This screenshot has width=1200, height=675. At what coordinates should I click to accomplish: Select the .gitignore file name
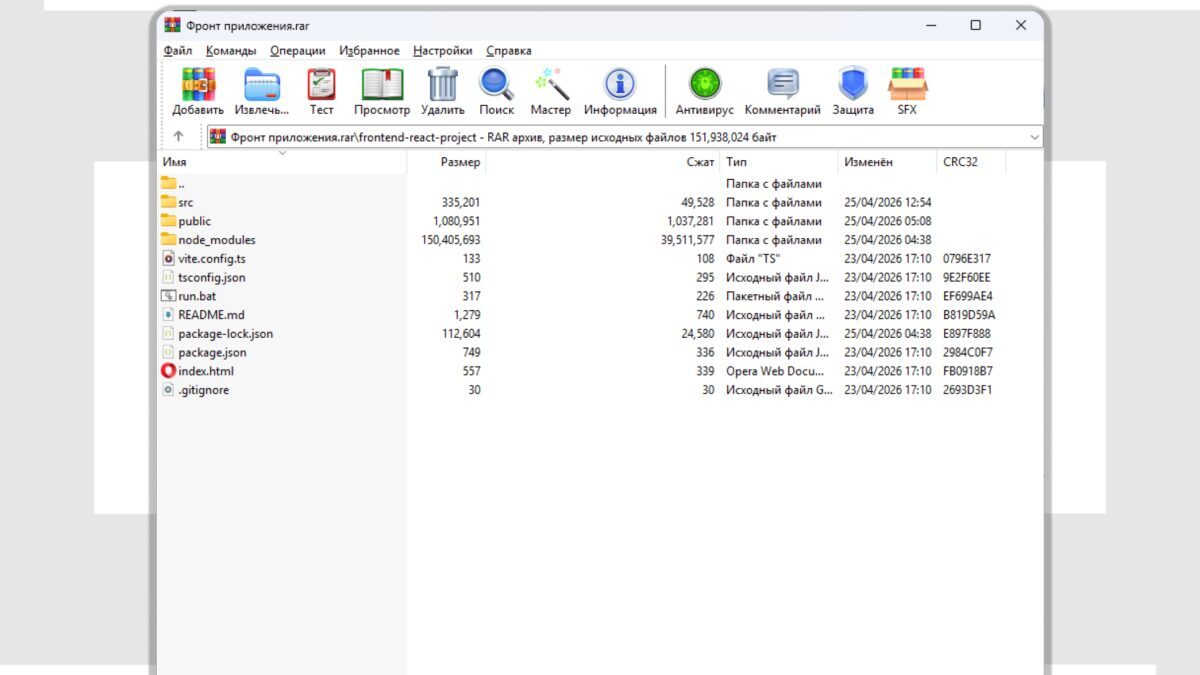[x=203, y=390]
